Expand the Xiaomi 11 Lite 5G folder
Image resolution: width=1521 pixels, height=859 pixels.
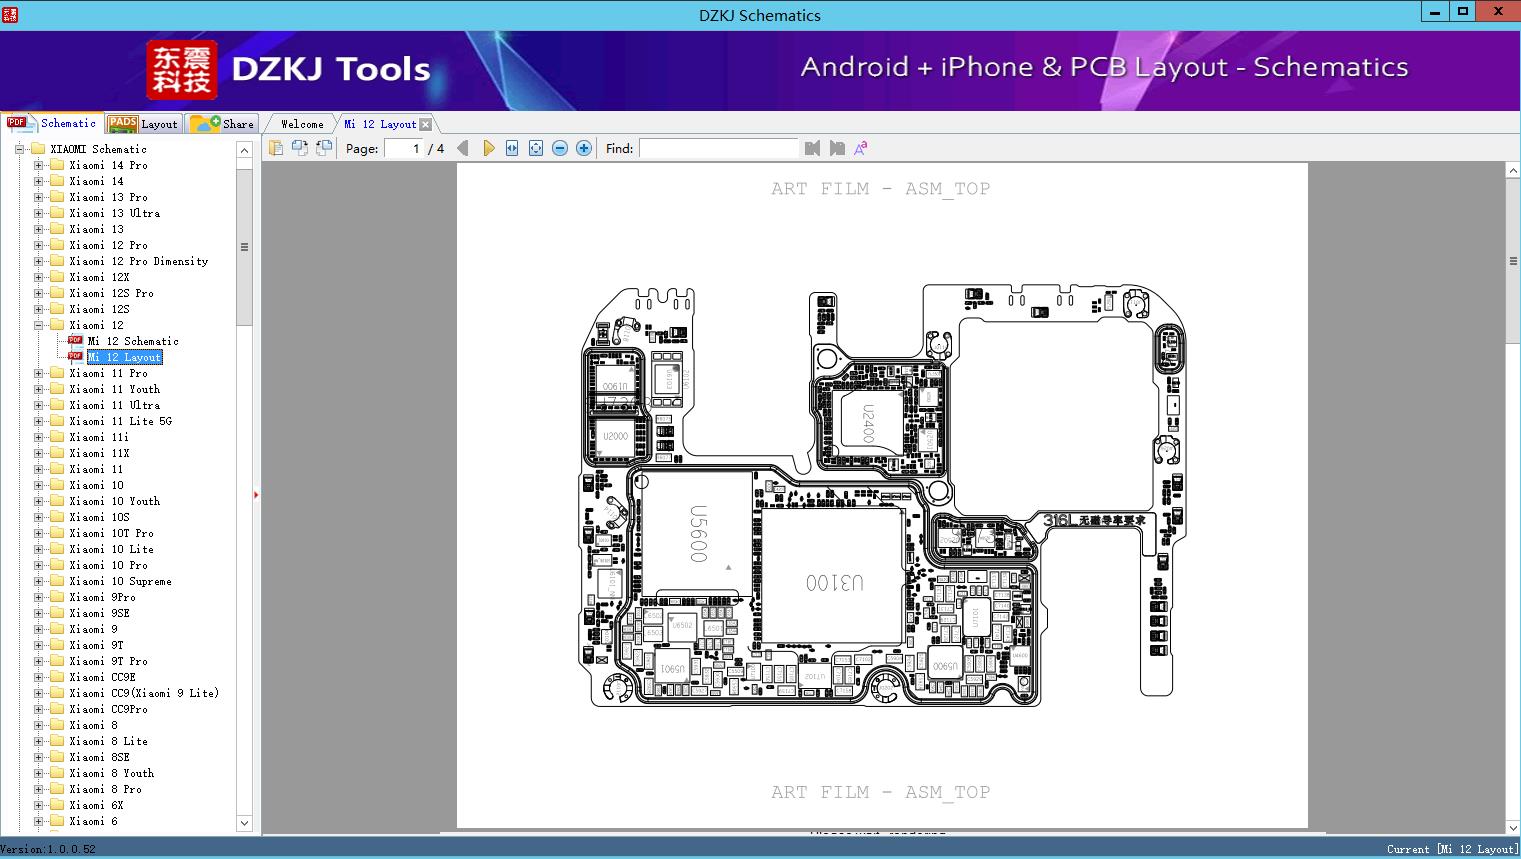tap(38, 421)
